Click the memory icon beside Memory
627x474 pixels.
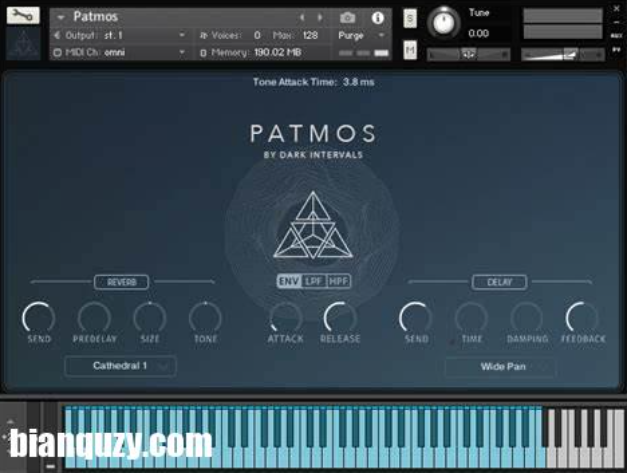tap(203, 53)
